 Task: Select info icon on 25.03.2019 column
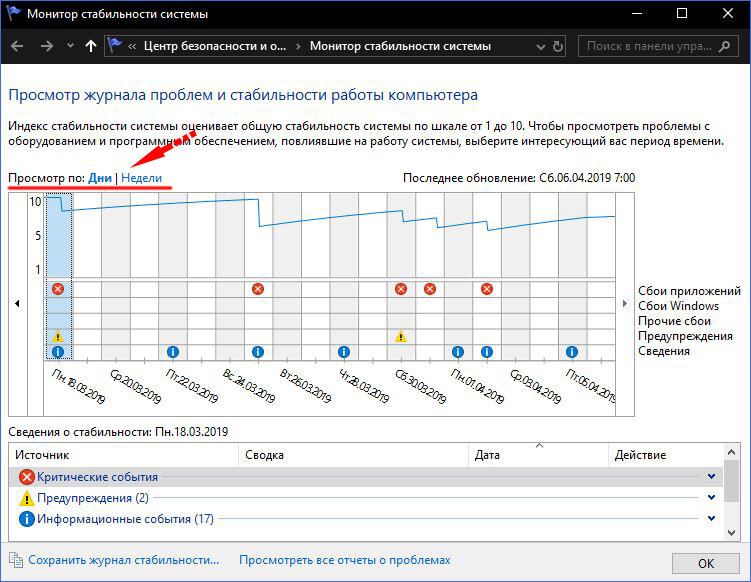[x=258, y=352]
